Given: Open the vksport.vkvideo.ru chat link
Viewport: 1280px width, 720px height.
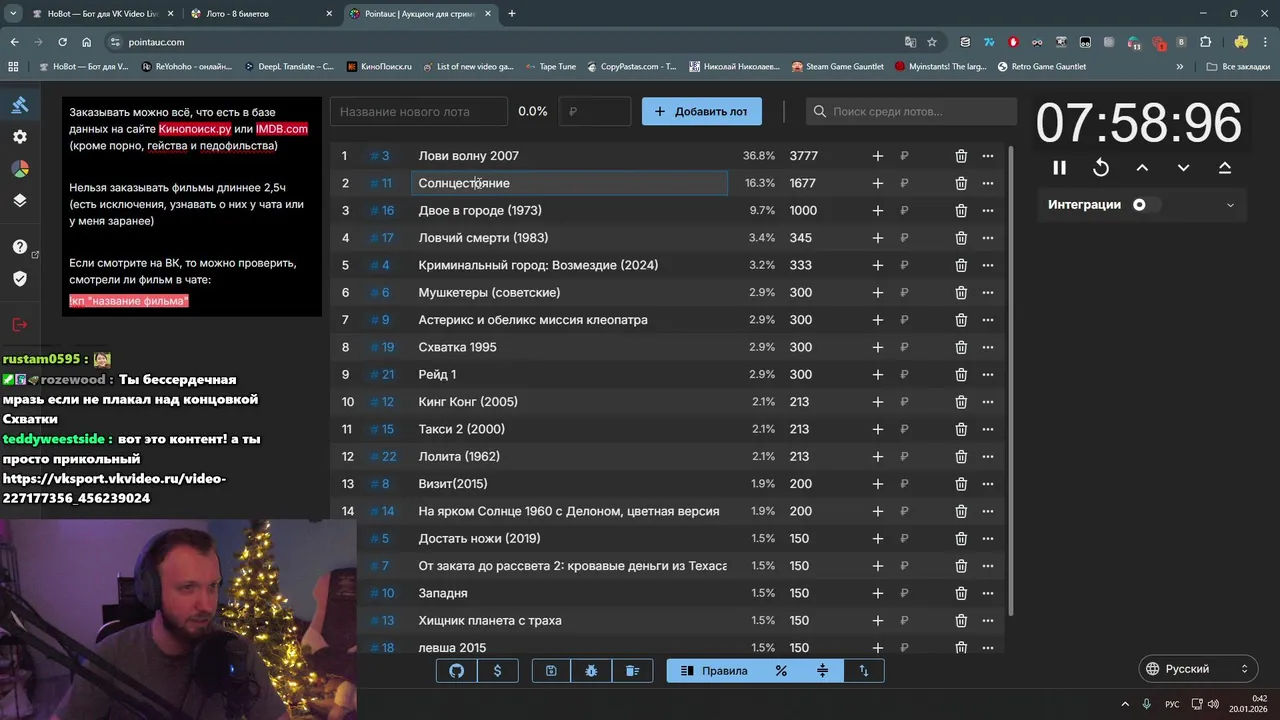Looking at the screenshot, I should coord(114,488).
